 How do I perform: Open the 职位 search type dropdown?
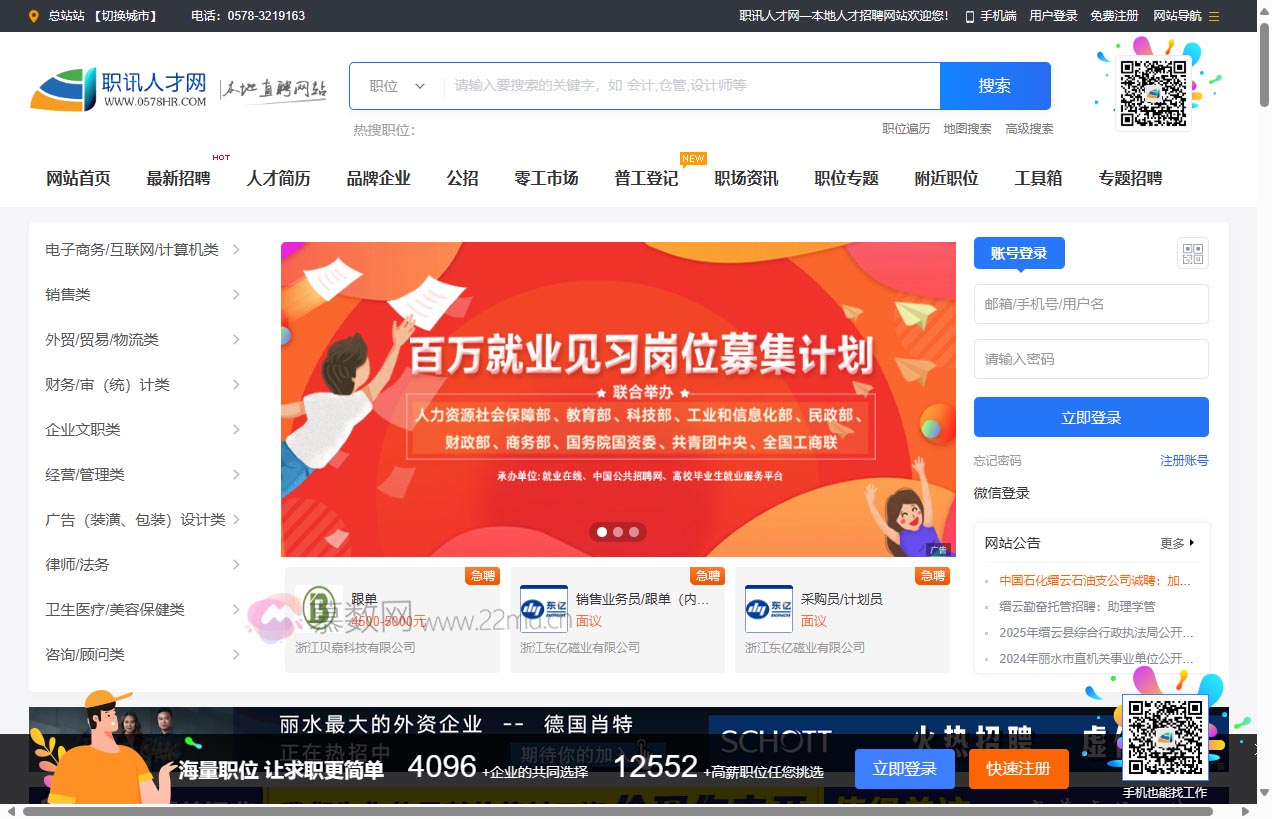click(394, 86)
